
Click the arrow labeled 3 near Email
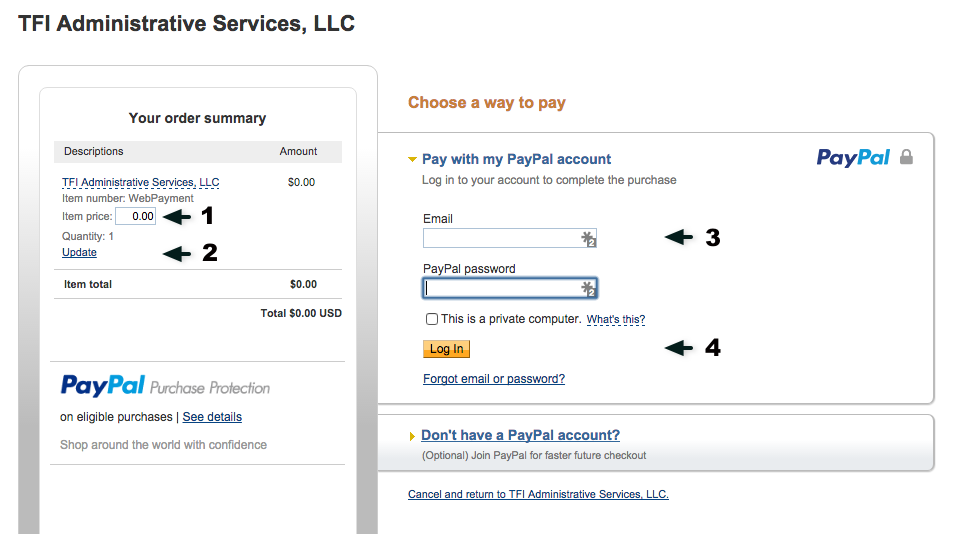click(x=678, y=237)
